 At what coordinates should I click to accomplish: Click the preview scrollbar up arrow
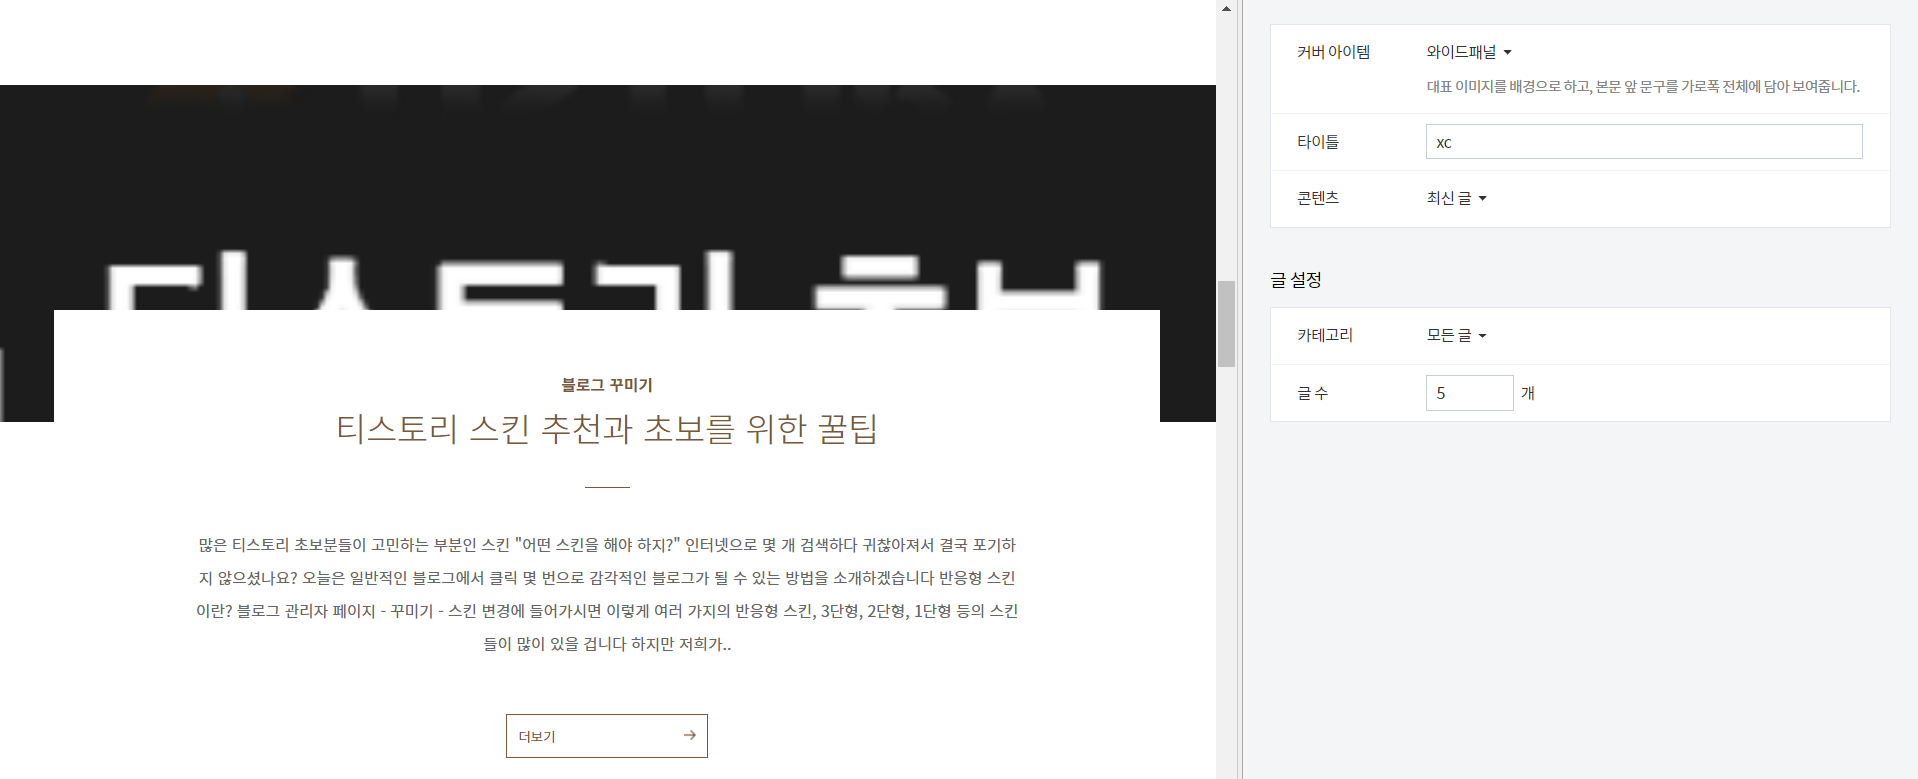[x=1226, y=9]
